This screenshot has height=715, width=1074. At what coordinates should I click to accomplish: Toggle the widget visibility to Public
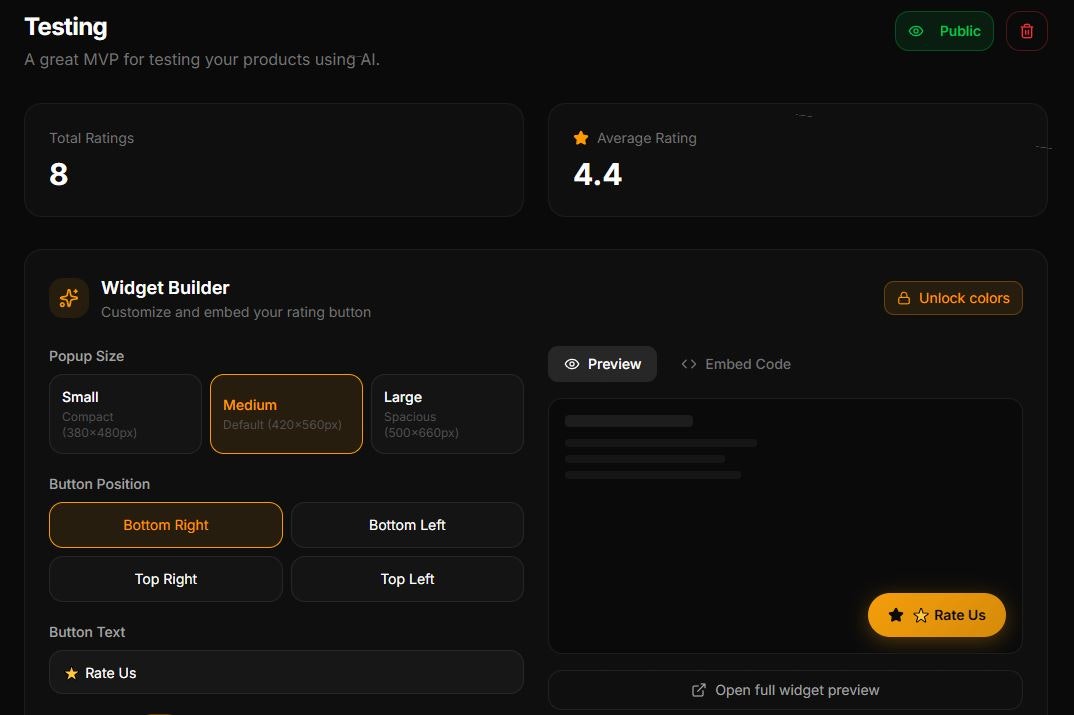click(x=944, y=31)
